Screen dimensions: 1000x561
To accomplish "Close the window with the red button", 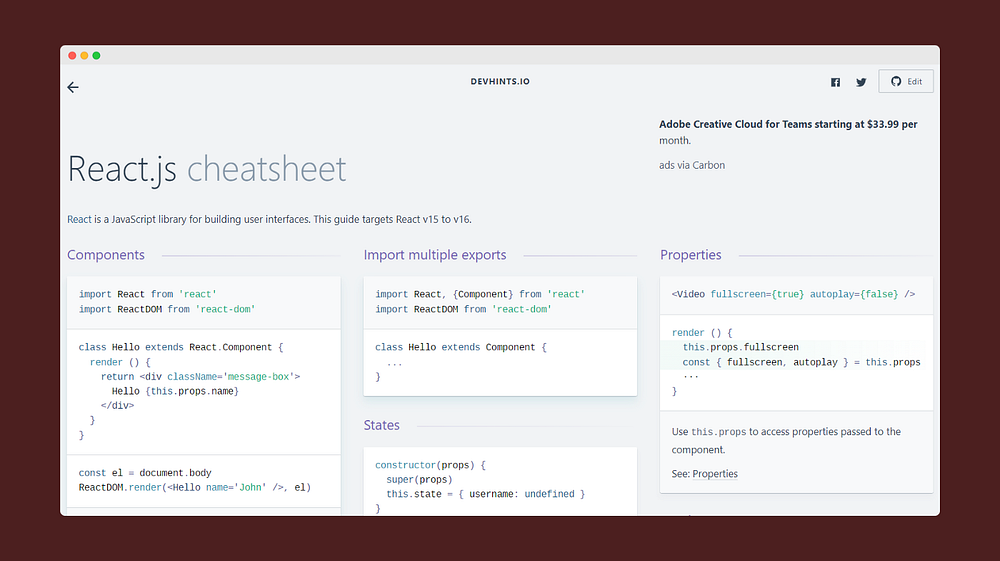I will point(72,55).
